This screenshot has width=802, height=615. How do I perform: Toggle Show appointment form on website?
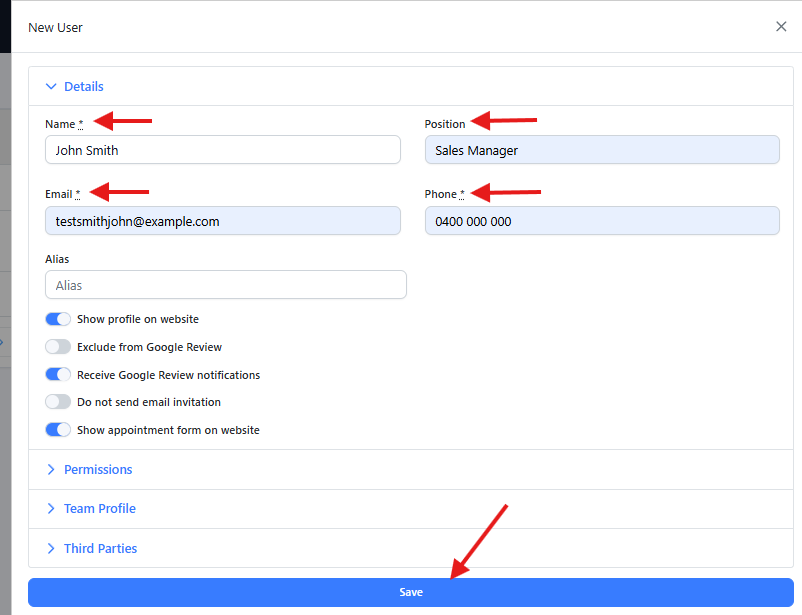(59, 430)
